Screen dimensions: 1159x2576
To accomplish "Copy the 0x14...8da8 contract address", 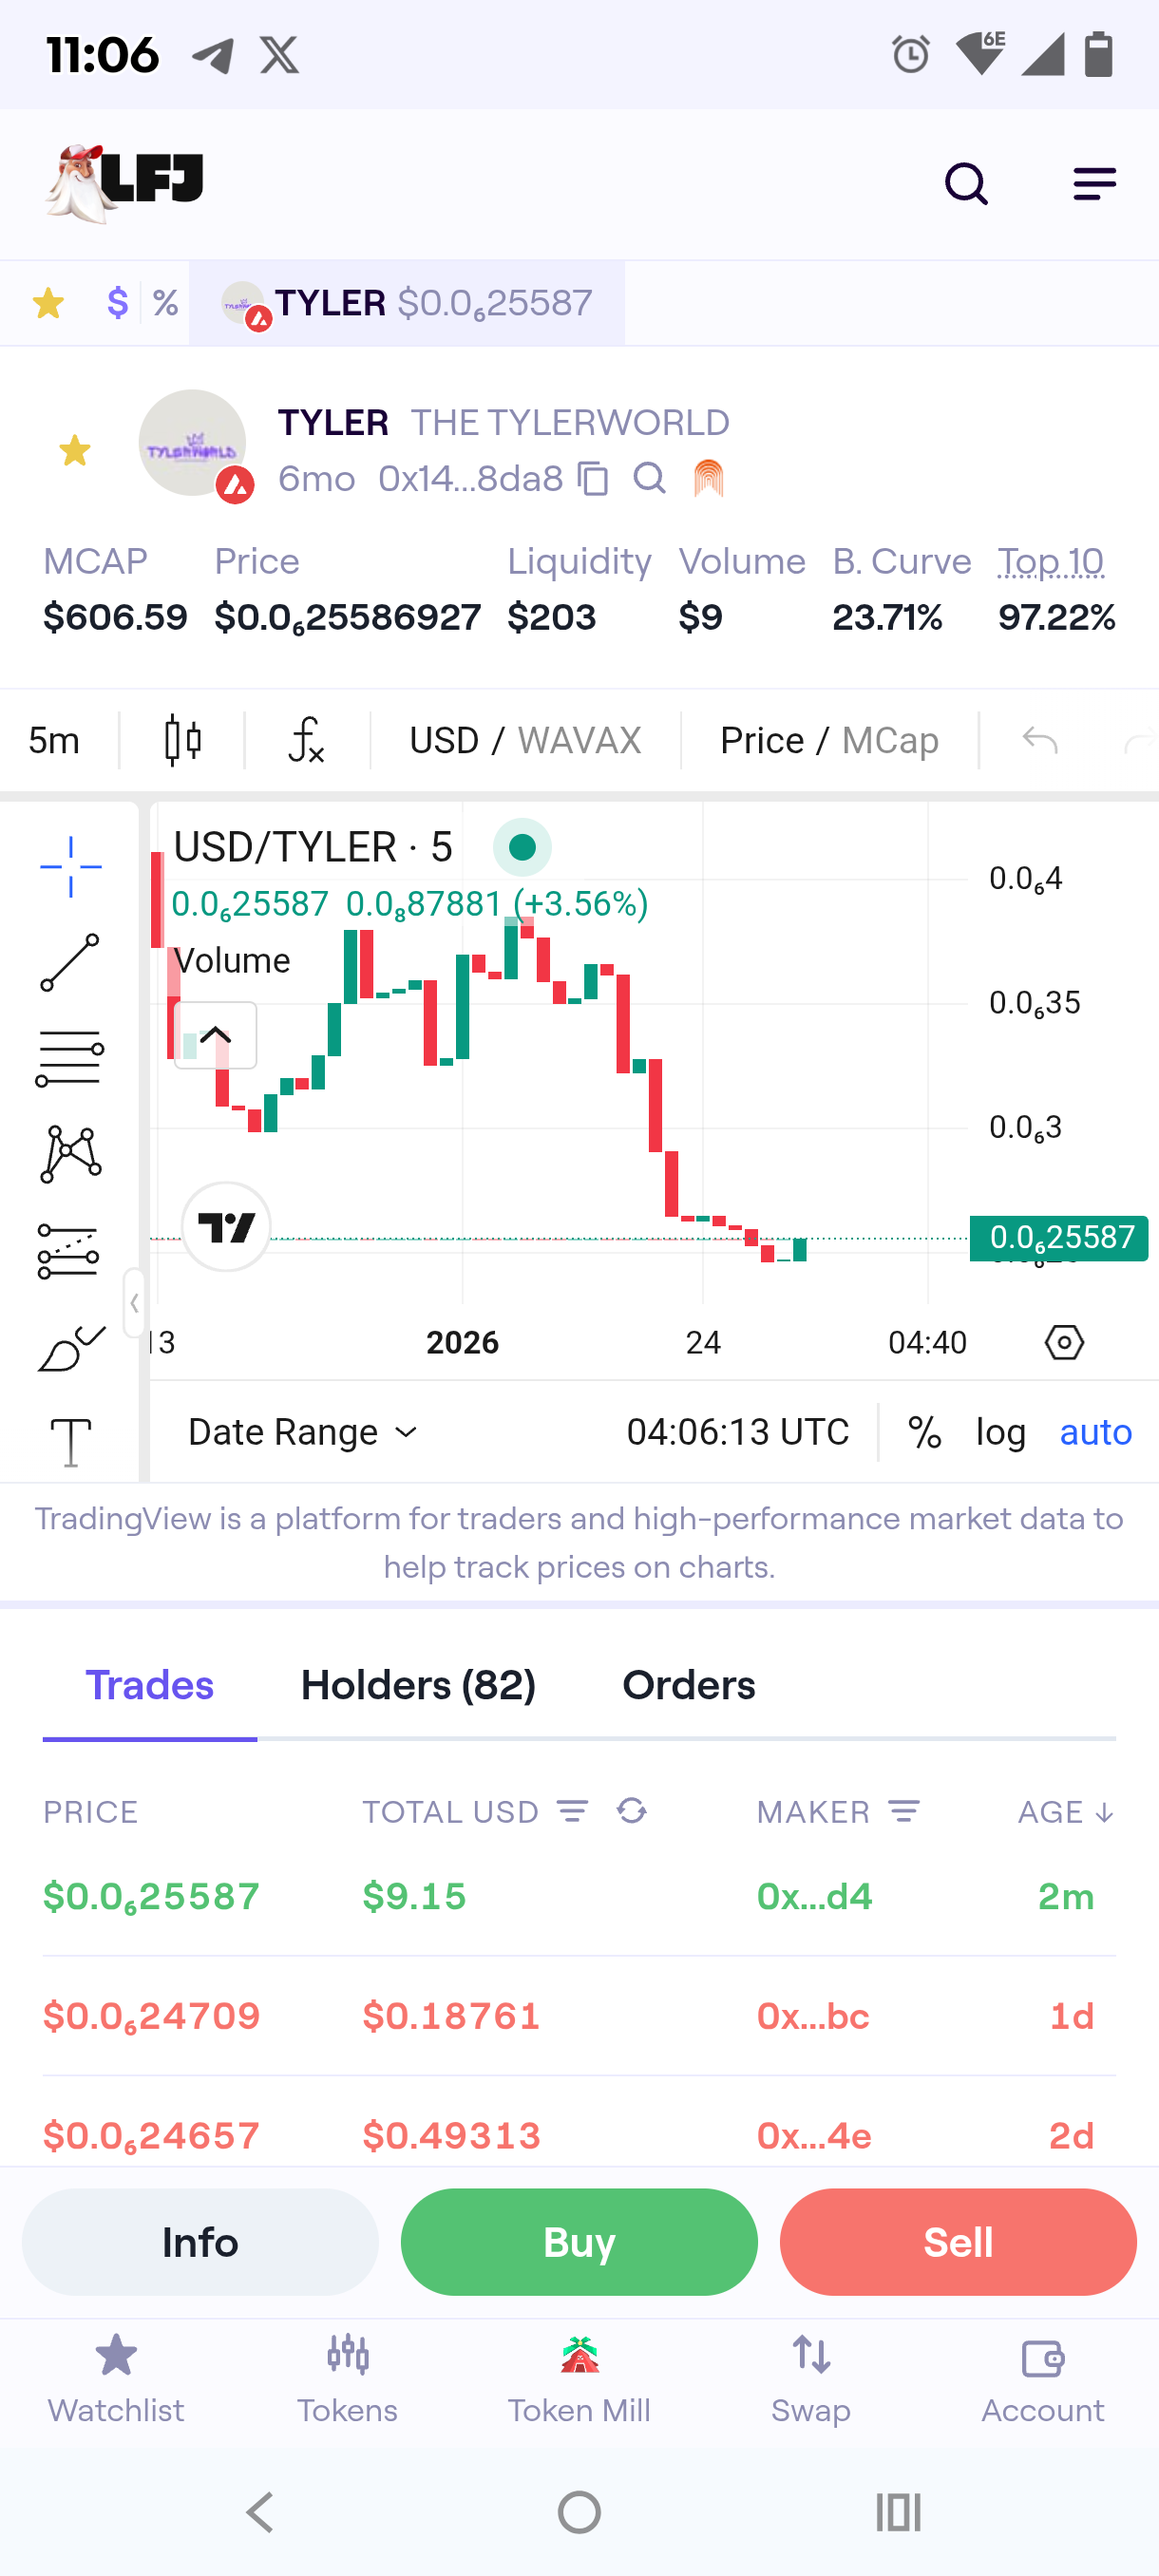I will [593, 479].
